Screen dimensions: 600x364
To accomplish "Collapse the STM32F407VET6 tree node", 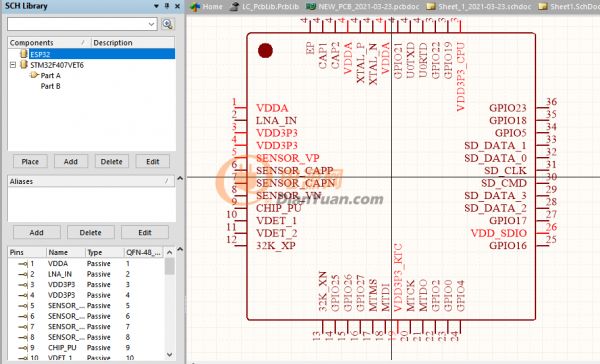I will point(13,65).
